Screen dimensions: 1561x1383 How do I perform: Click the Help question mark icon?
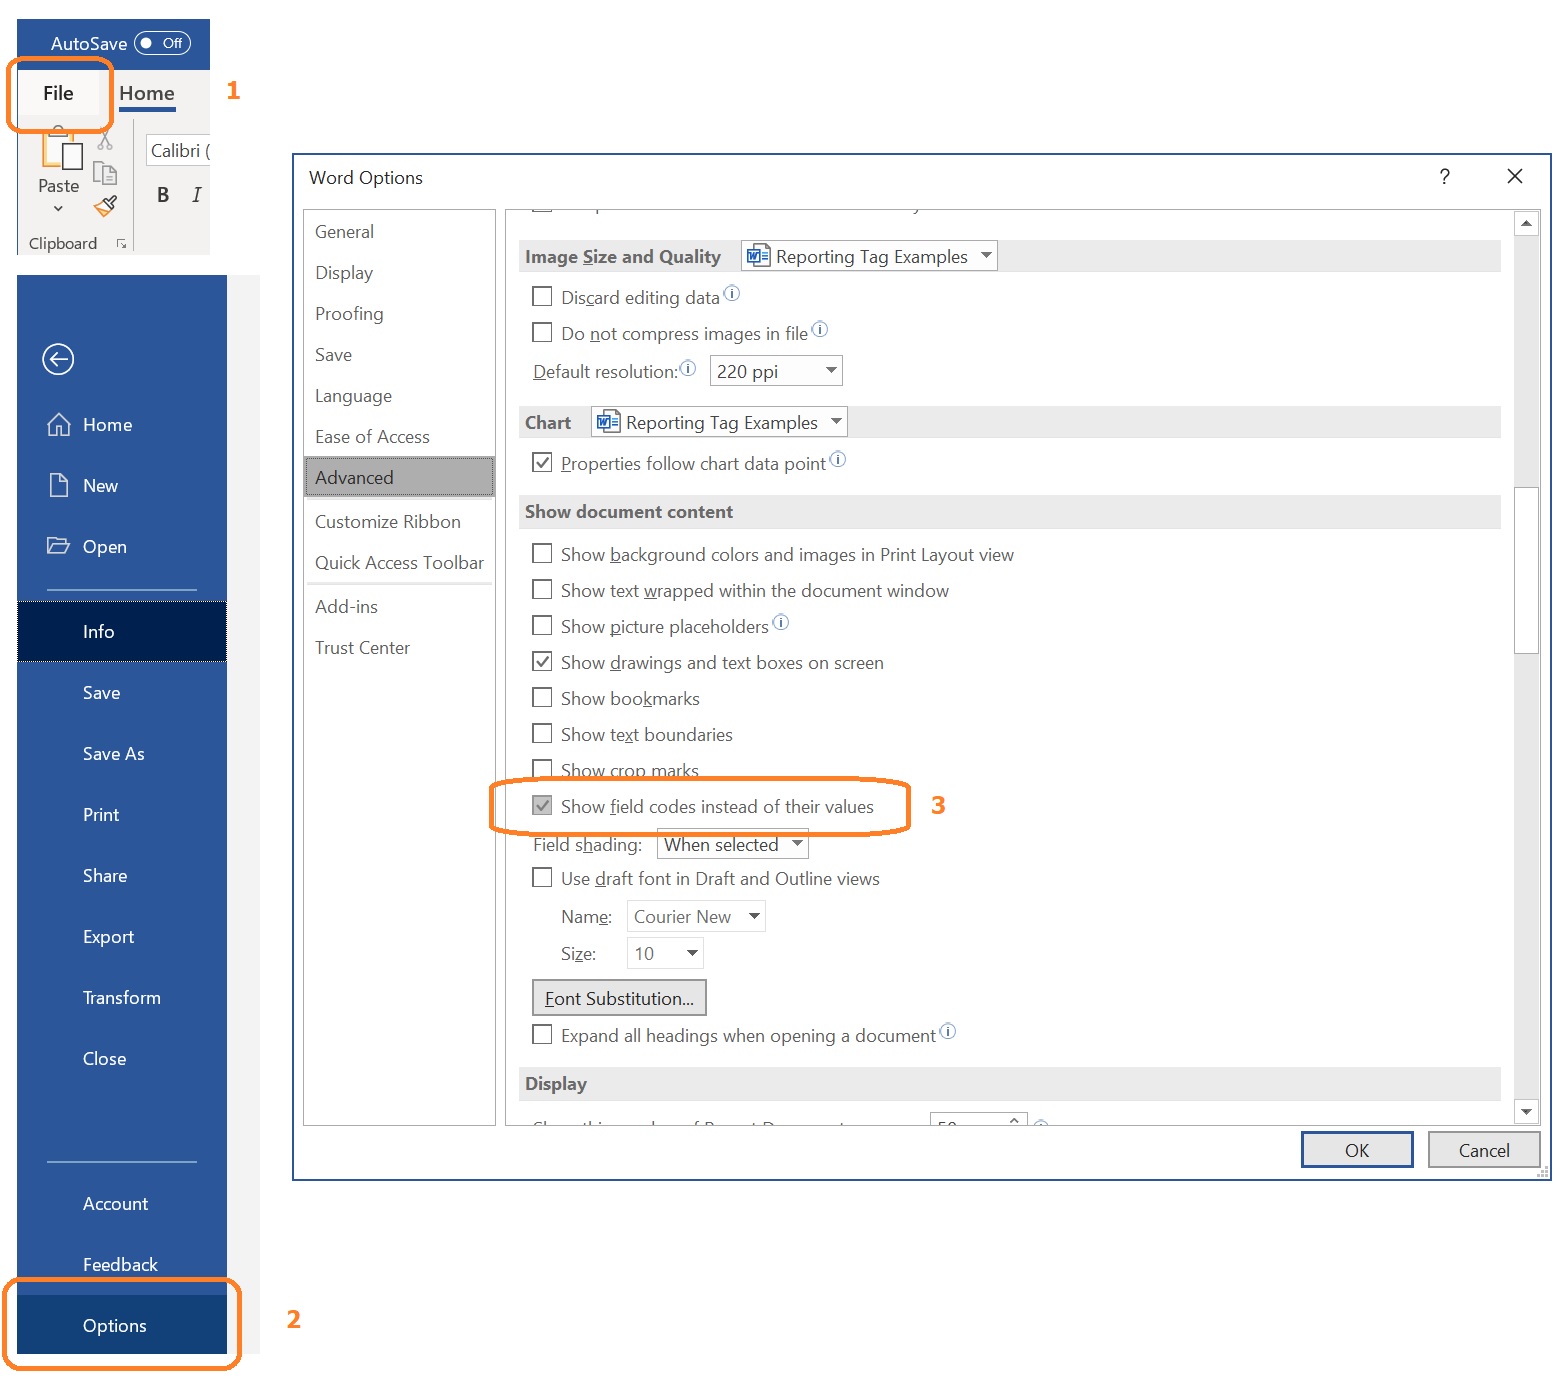[x=1444, y=177]
